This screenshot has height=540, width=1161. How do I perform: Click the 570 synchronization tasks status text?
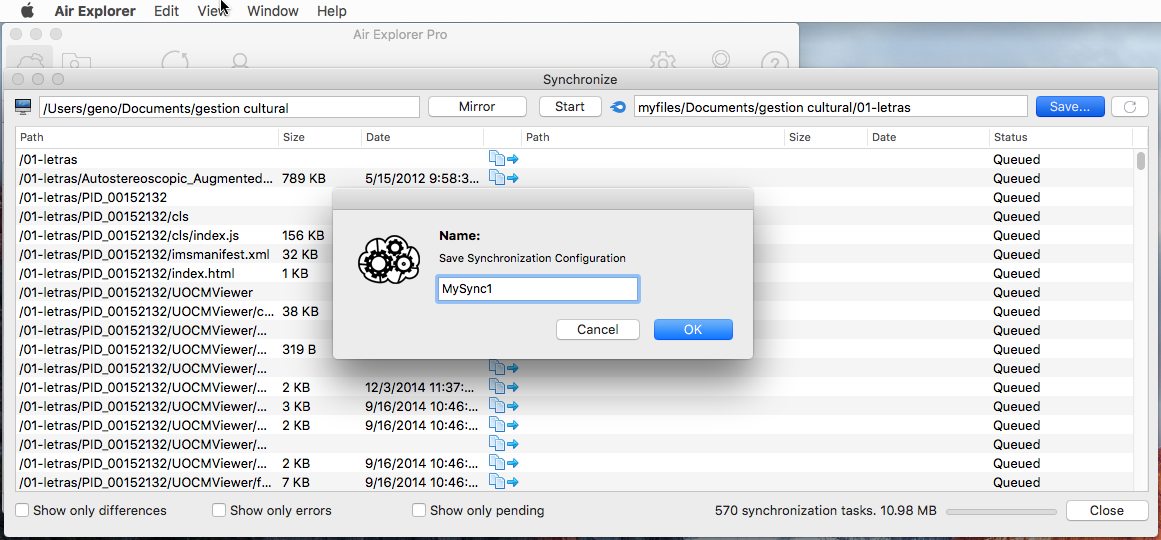[826, 510]
